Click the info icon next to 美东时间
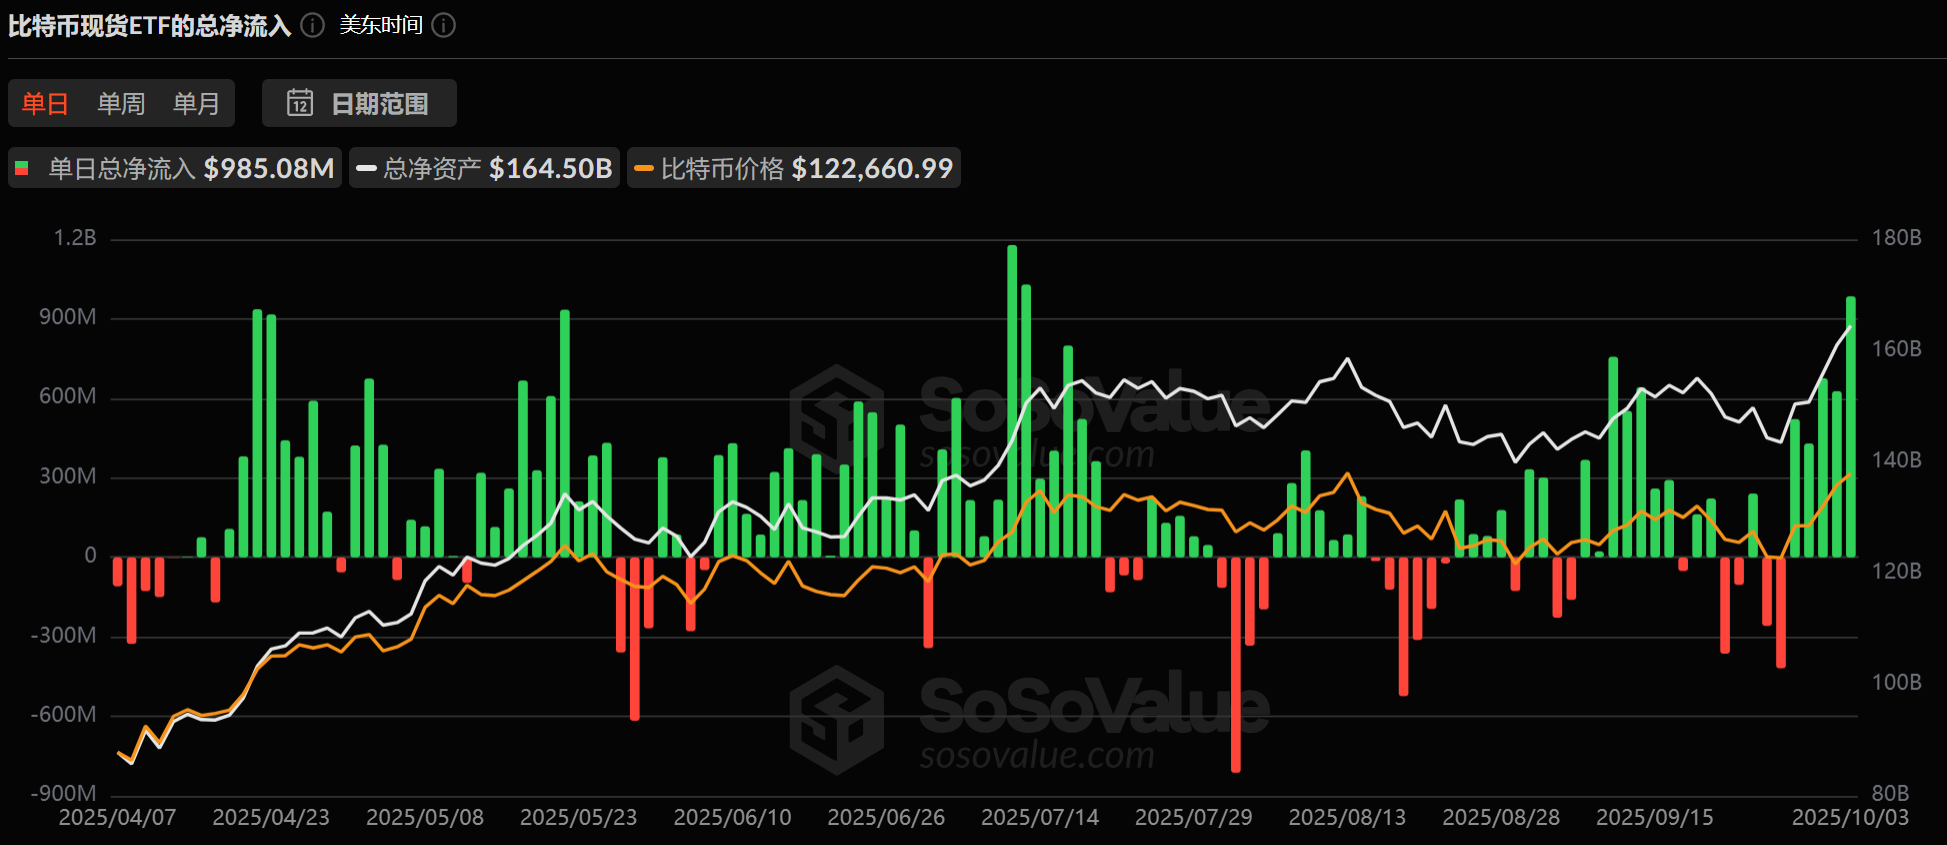This screenshot has width=1947, height=845. point(444,25)
